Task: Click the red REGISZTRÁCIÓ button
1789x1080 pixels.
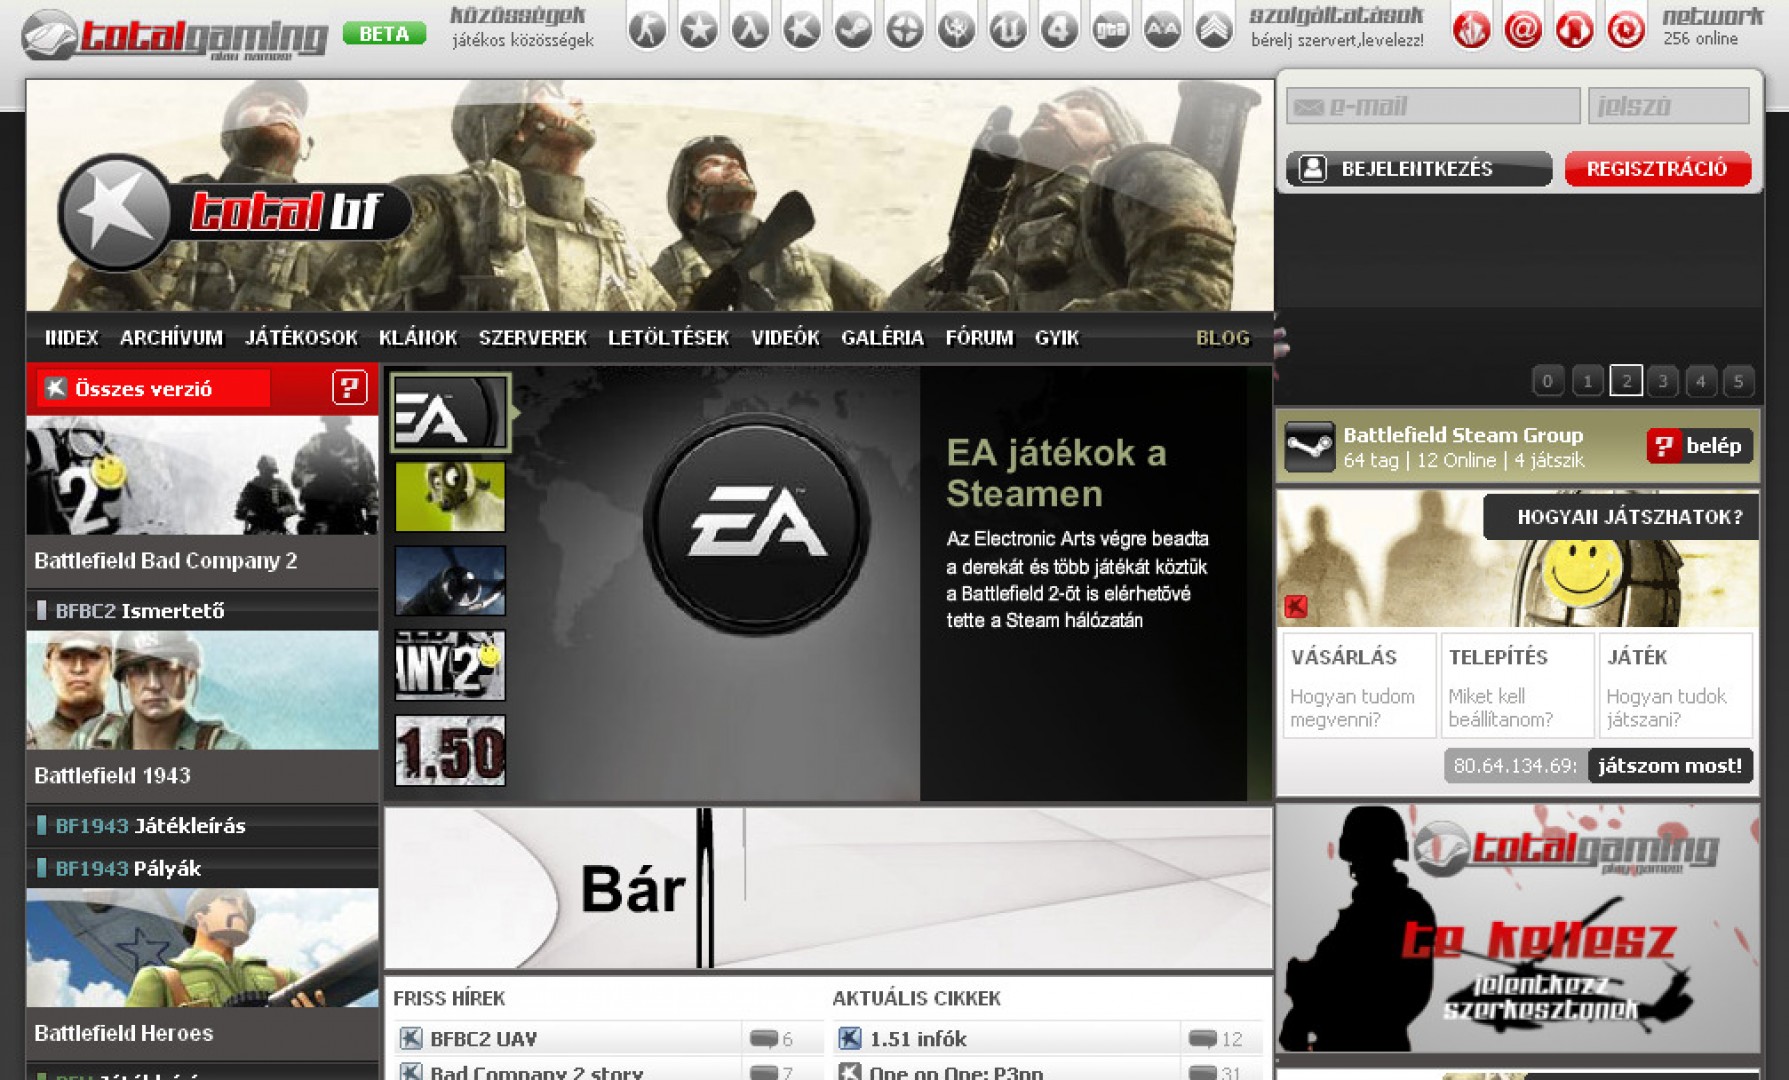Action: point(1657,168)
